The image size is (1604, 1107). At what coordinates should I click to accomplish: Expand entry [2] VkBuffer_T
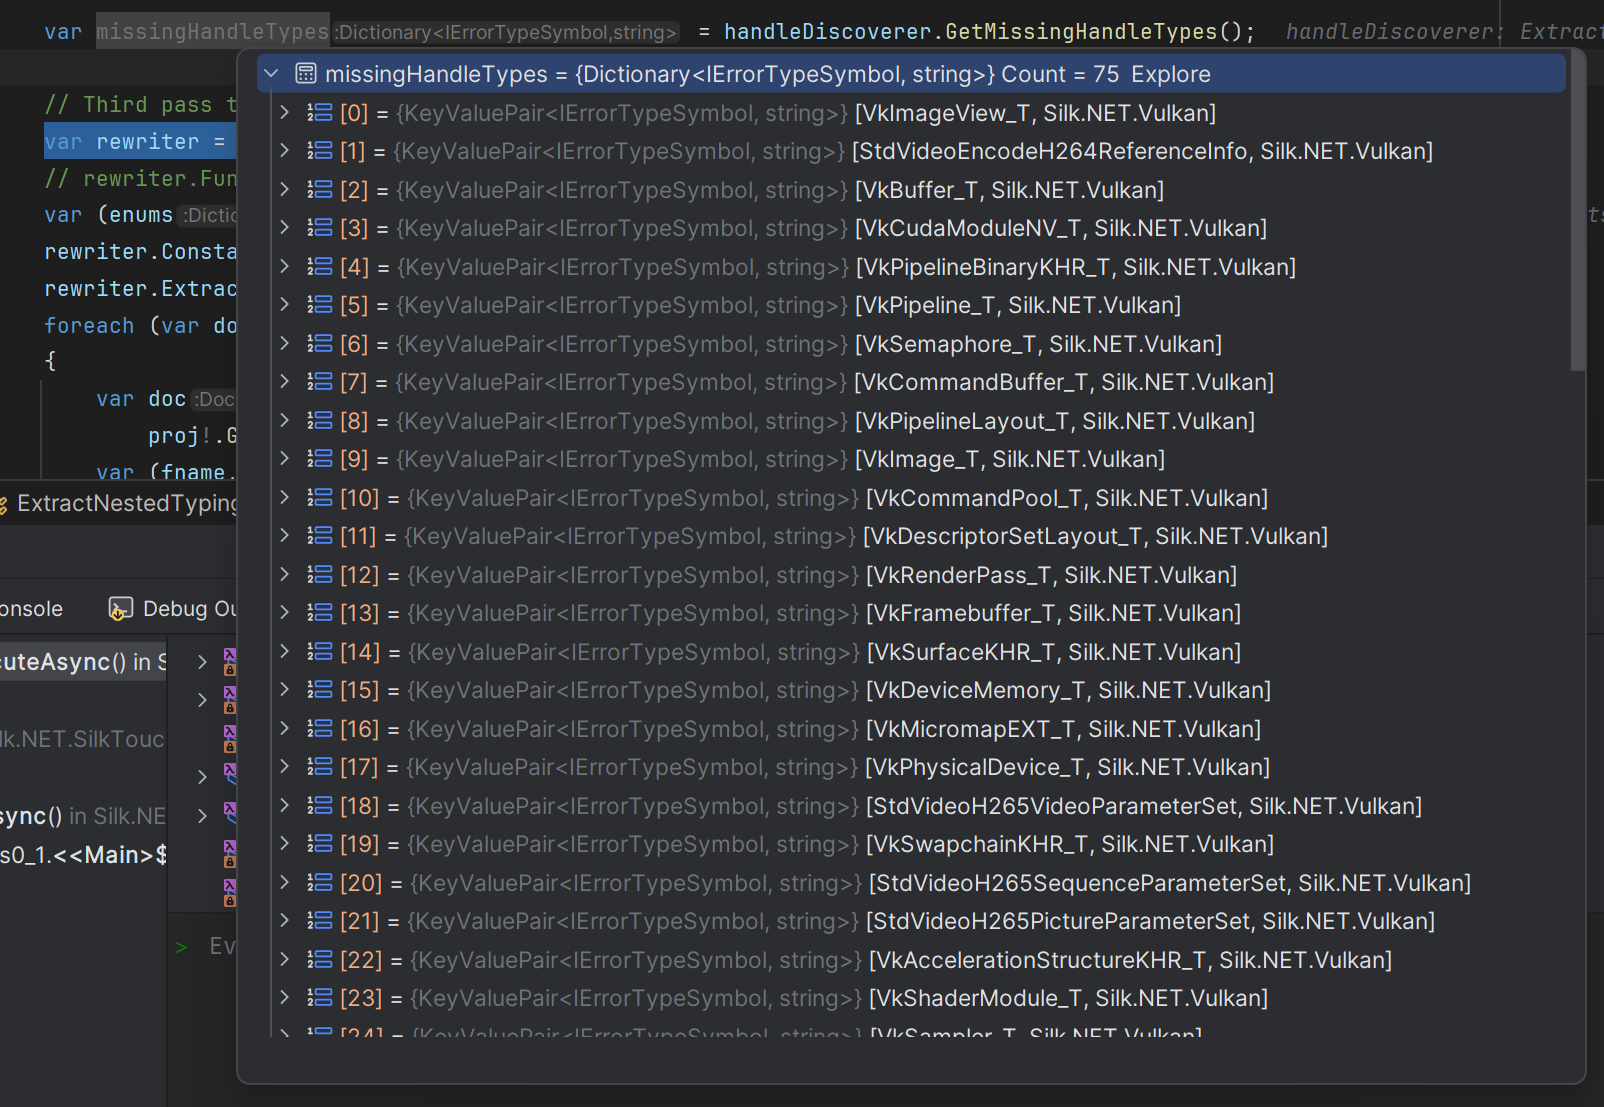pos(285,190)
